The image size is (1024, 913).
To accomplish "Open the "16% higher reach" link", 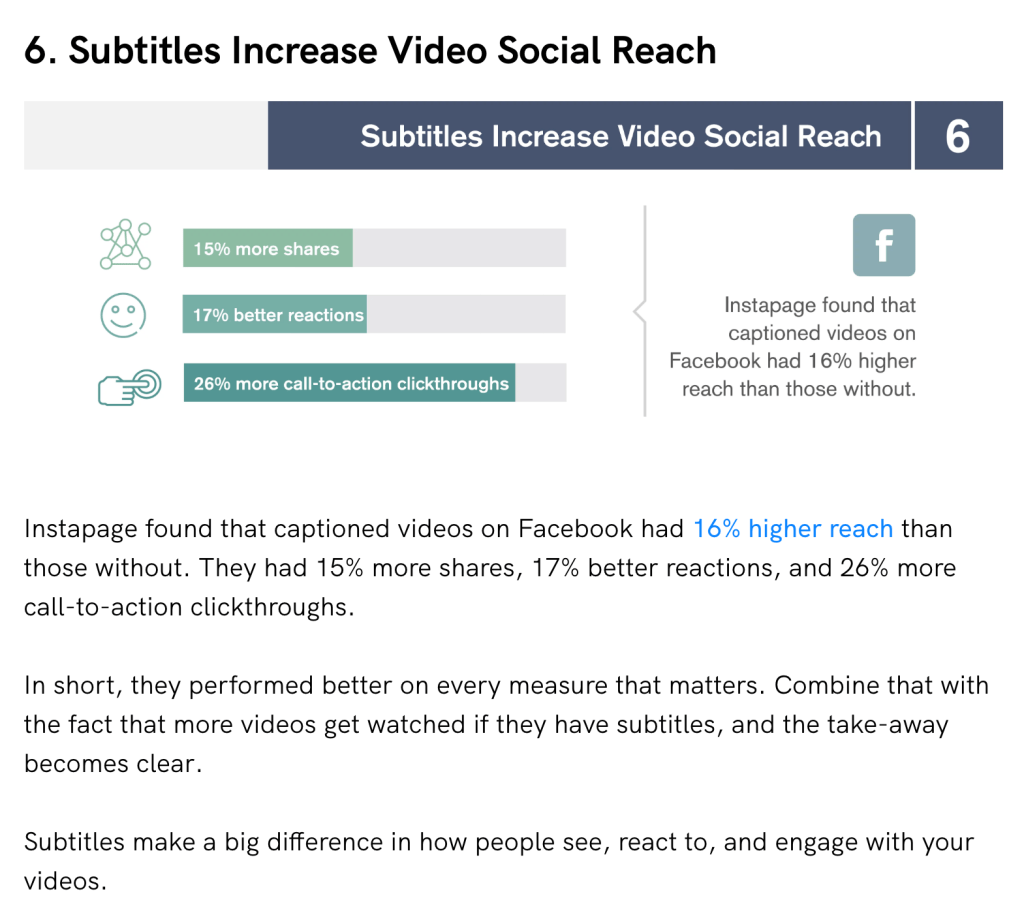I will coord(793,529).
